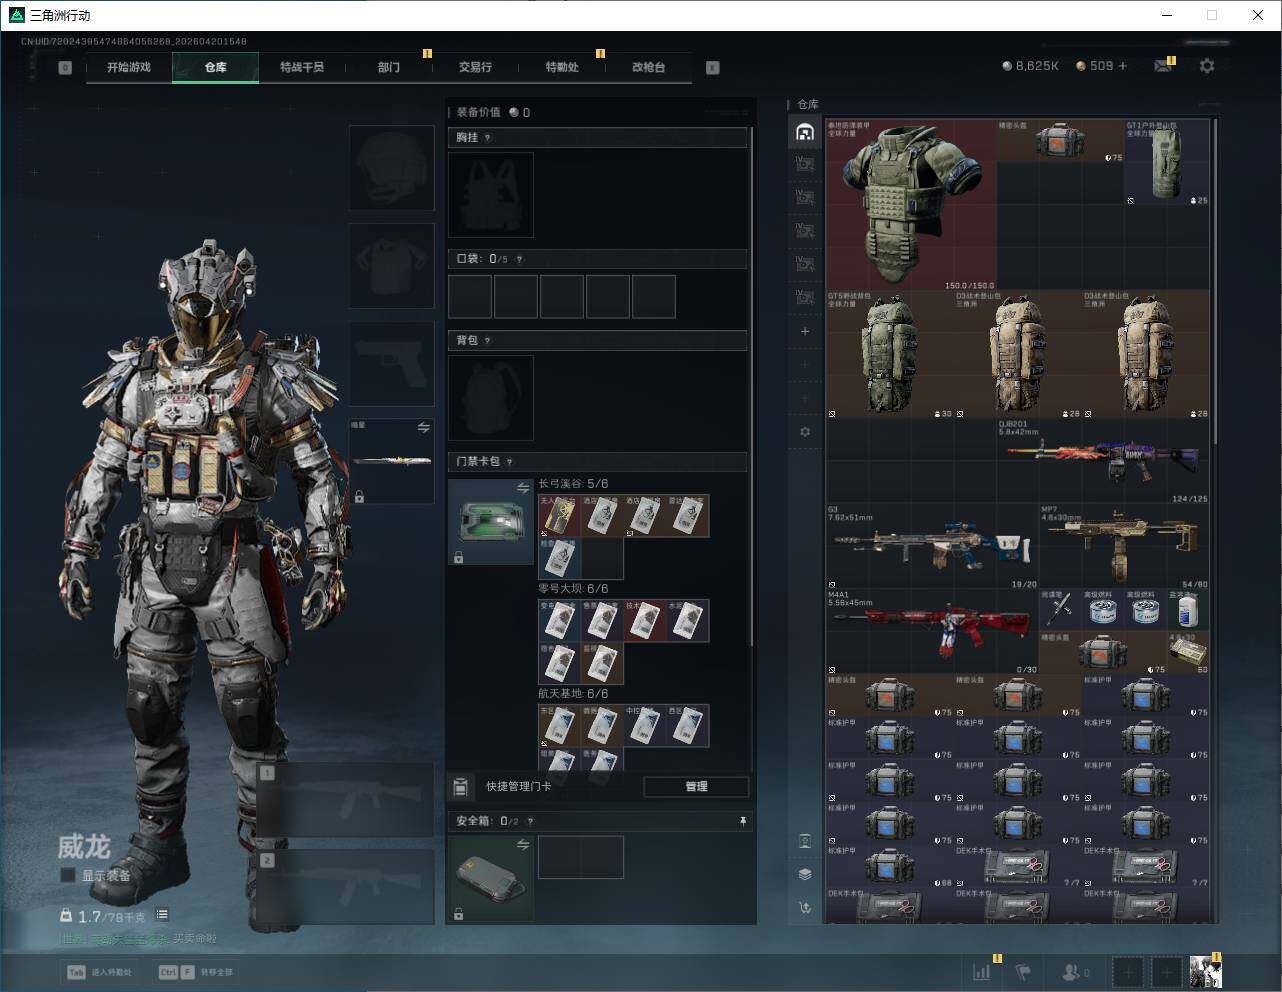The width and height of the screenshot is (1282, 992).
Task: Select the empty chest rig slot
Action: click(x=491, y=195)
